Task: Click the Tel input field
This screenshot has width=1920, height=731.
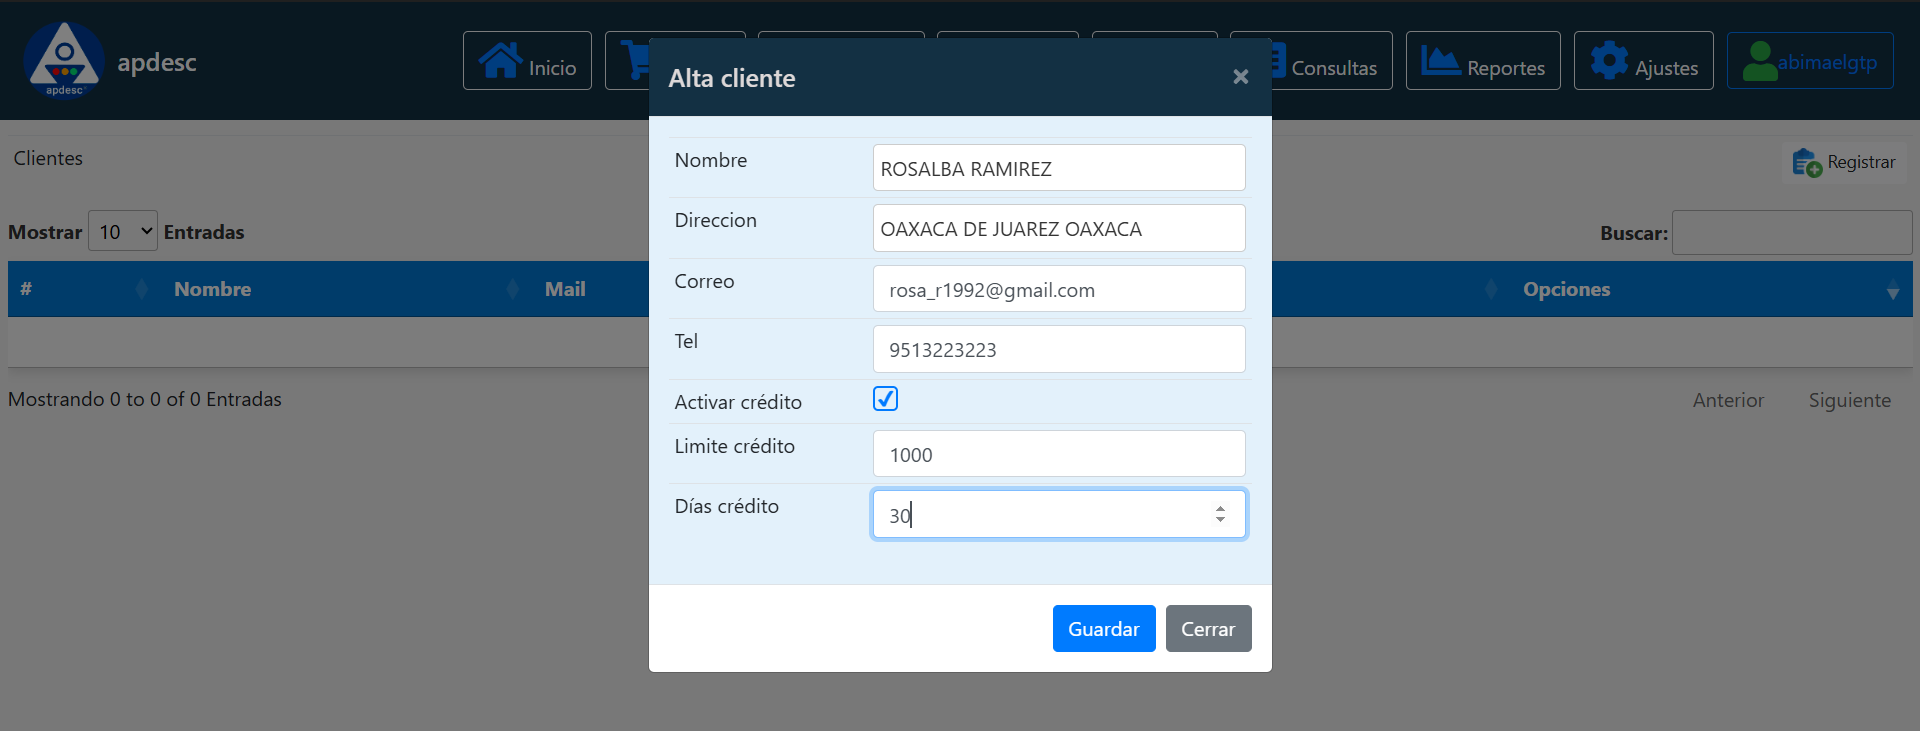Action: point(1059,349)
